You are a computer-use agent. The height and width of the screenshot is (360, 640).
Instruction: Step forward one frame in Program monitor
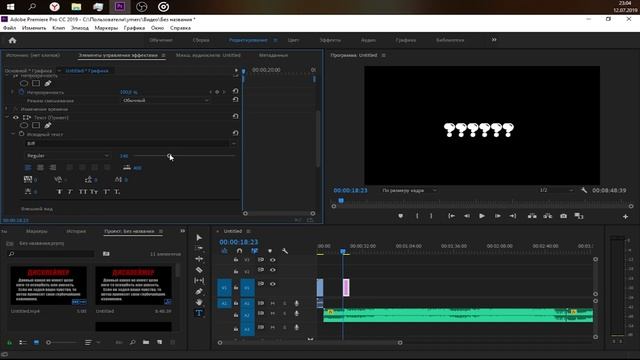click(498, 216)
